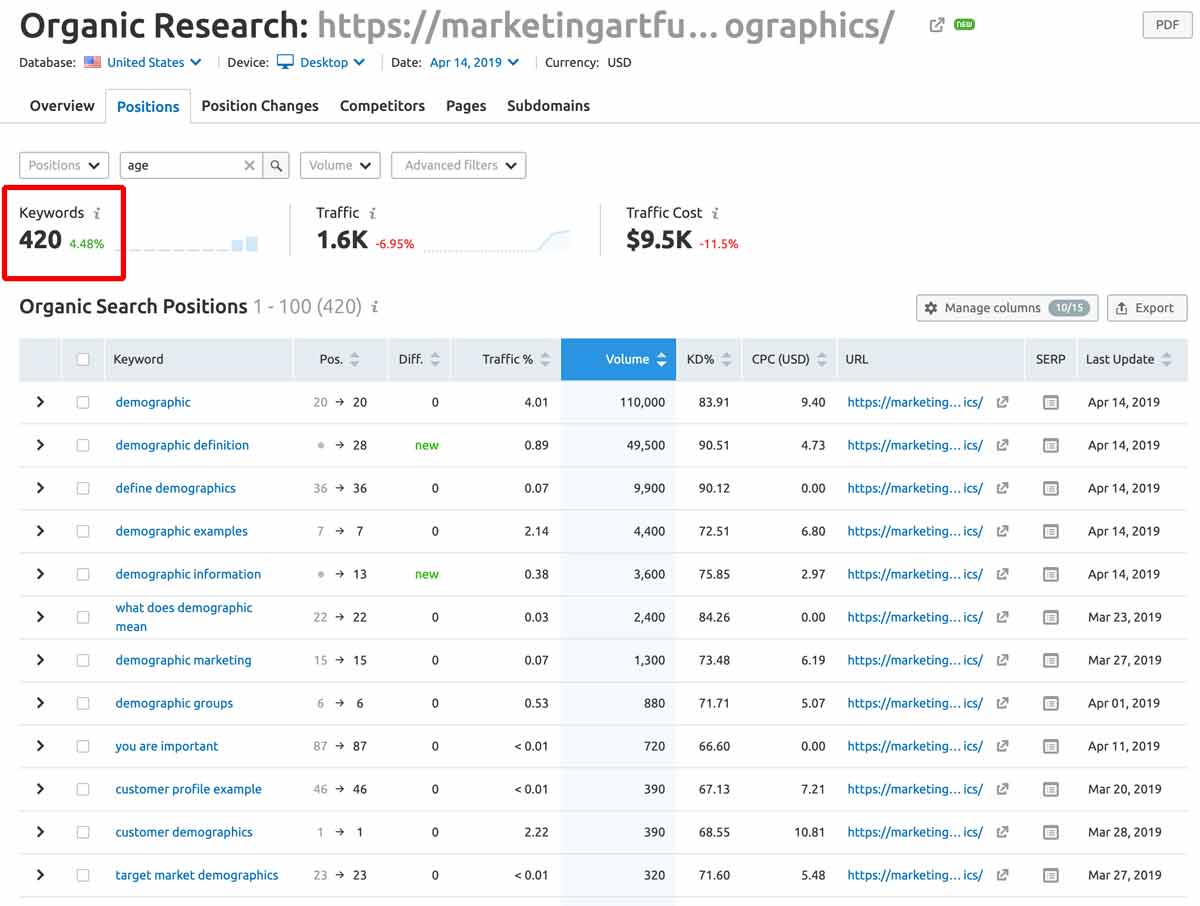
Task: Click the PDF button
Action: (x=1167, y=25)
